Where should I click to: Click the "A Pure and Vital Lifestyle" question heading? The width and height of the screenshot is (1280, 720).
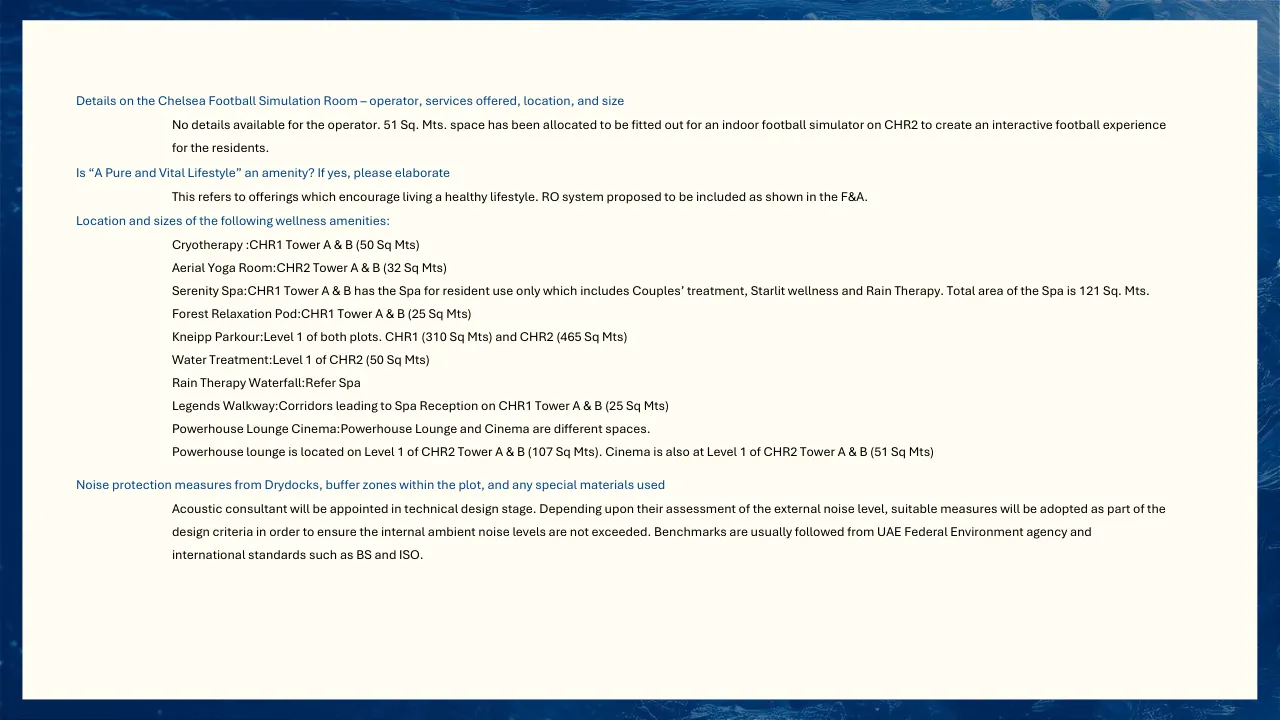pyautogui.click(x=263, y=173)
